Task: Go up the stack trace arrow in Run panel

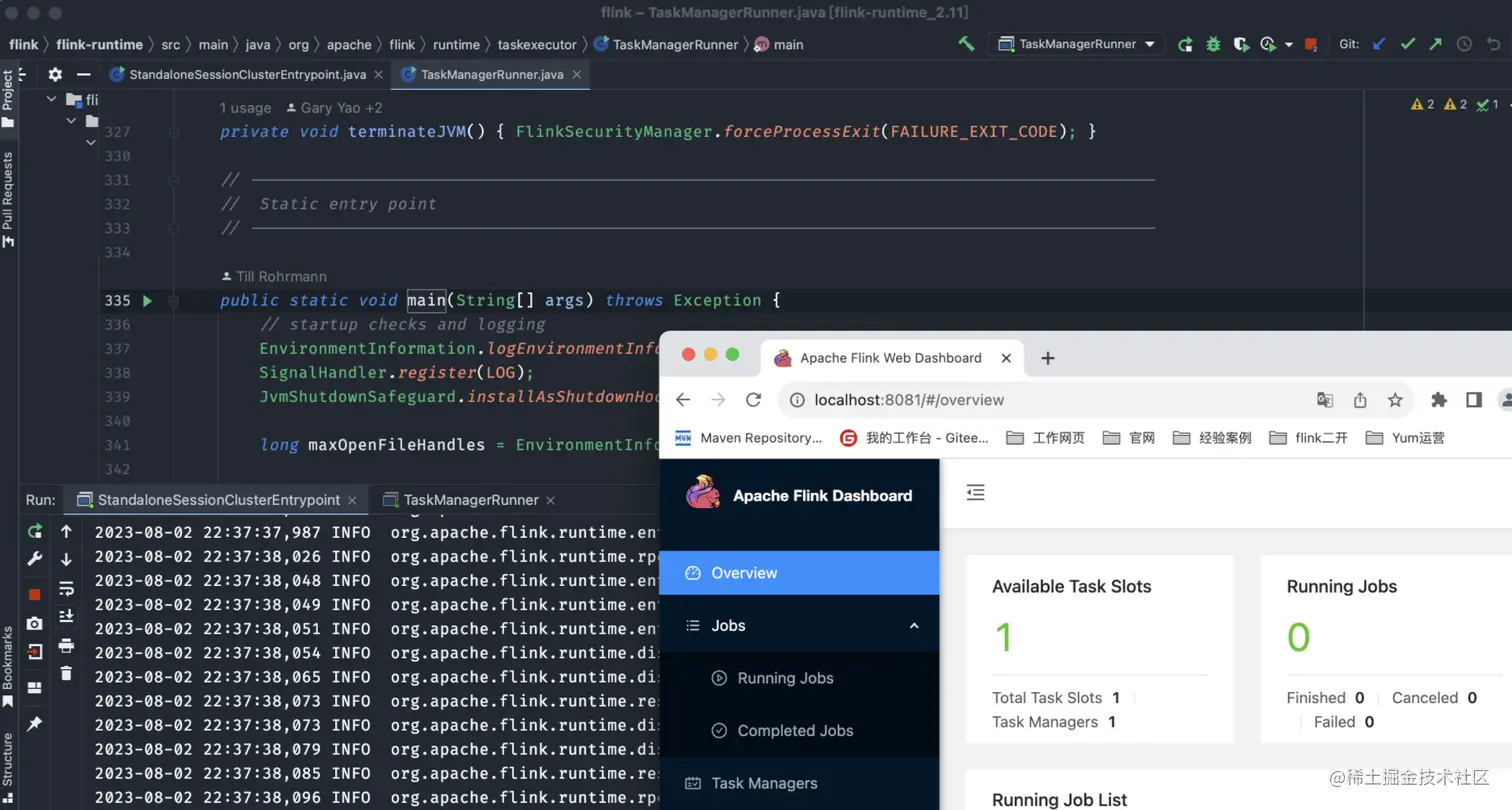Action: point(66,532)
